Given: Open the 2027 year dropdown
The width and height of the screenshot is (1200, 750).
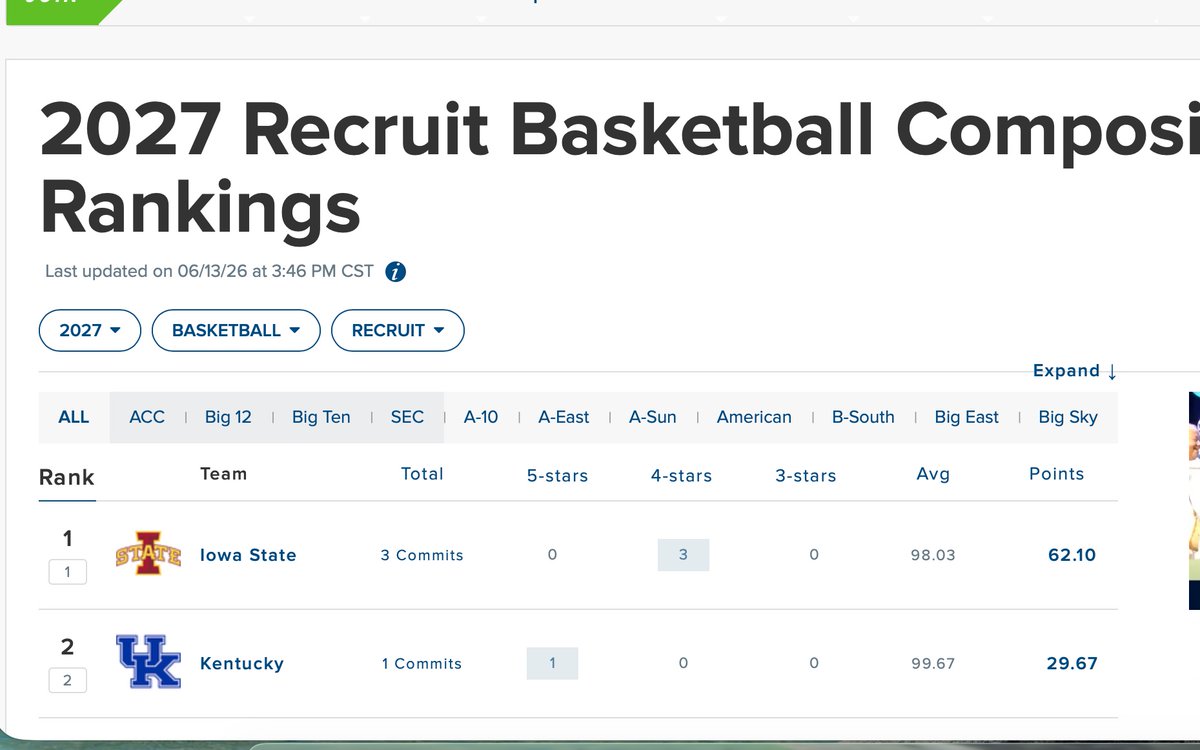Looking at the screenshot, I should tap(90, 330).
